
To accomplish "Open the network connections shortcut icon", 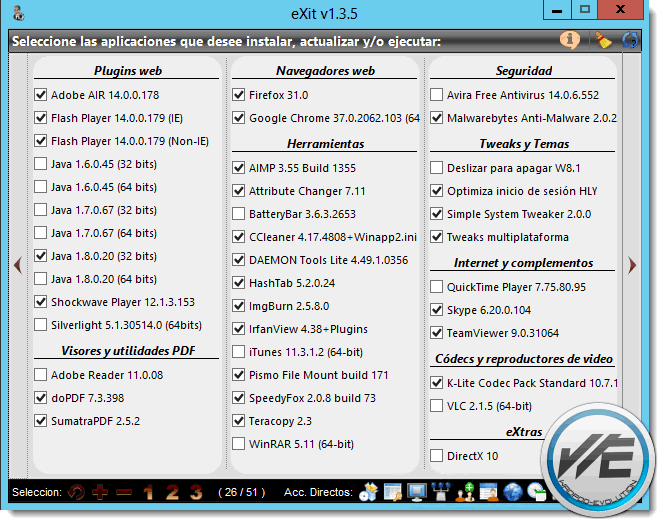I will click(441, 492).
